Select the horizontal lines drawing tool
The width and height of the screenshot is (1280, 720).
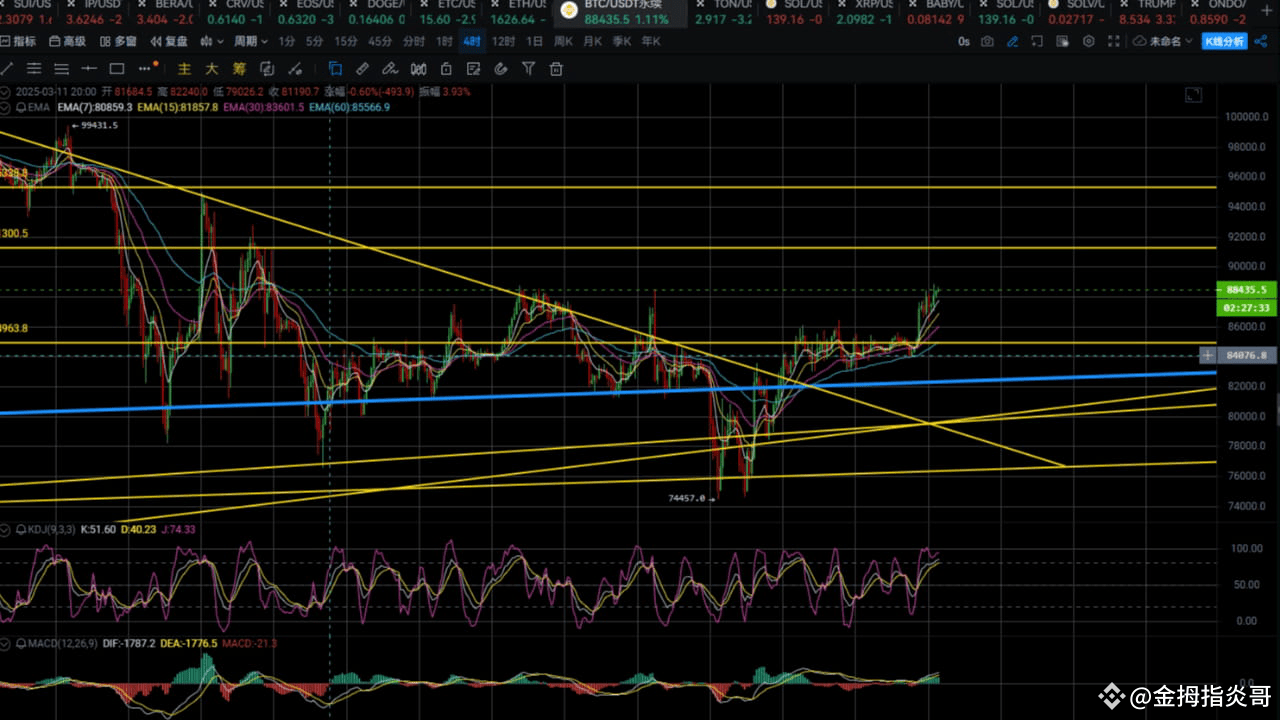tap(61, 69)
